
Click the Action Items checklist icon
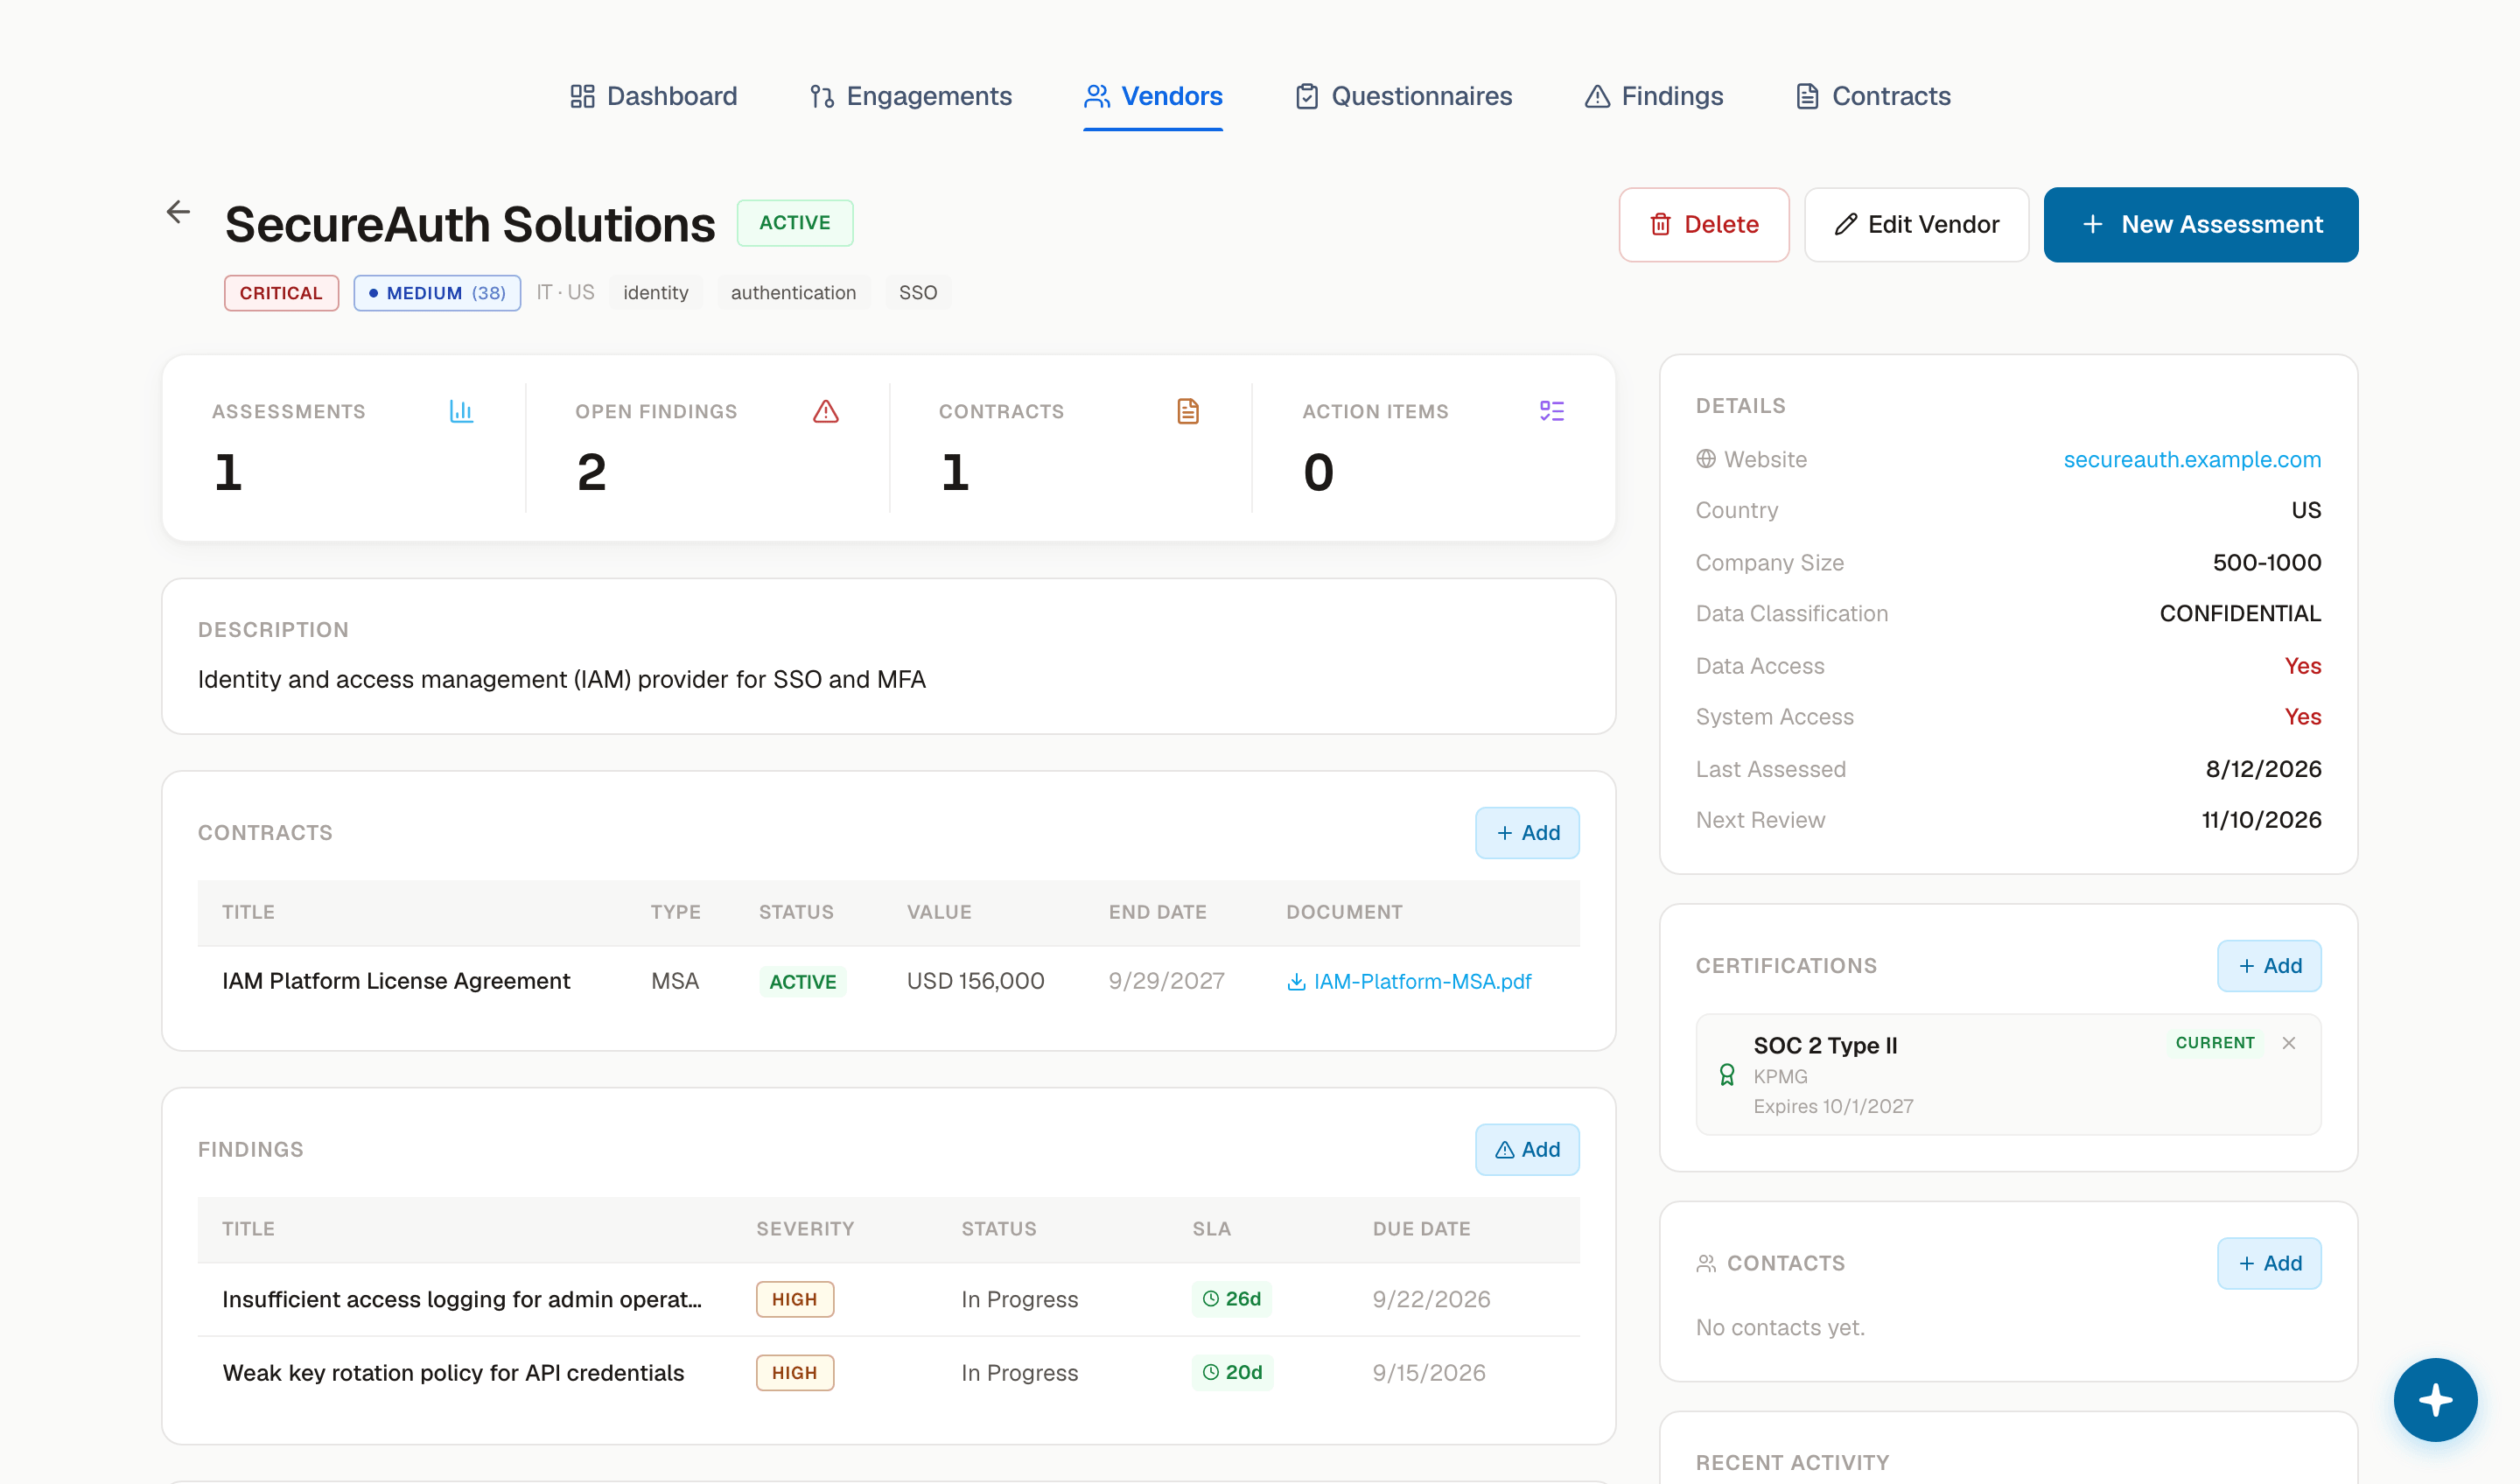[x=1552, y=411]
